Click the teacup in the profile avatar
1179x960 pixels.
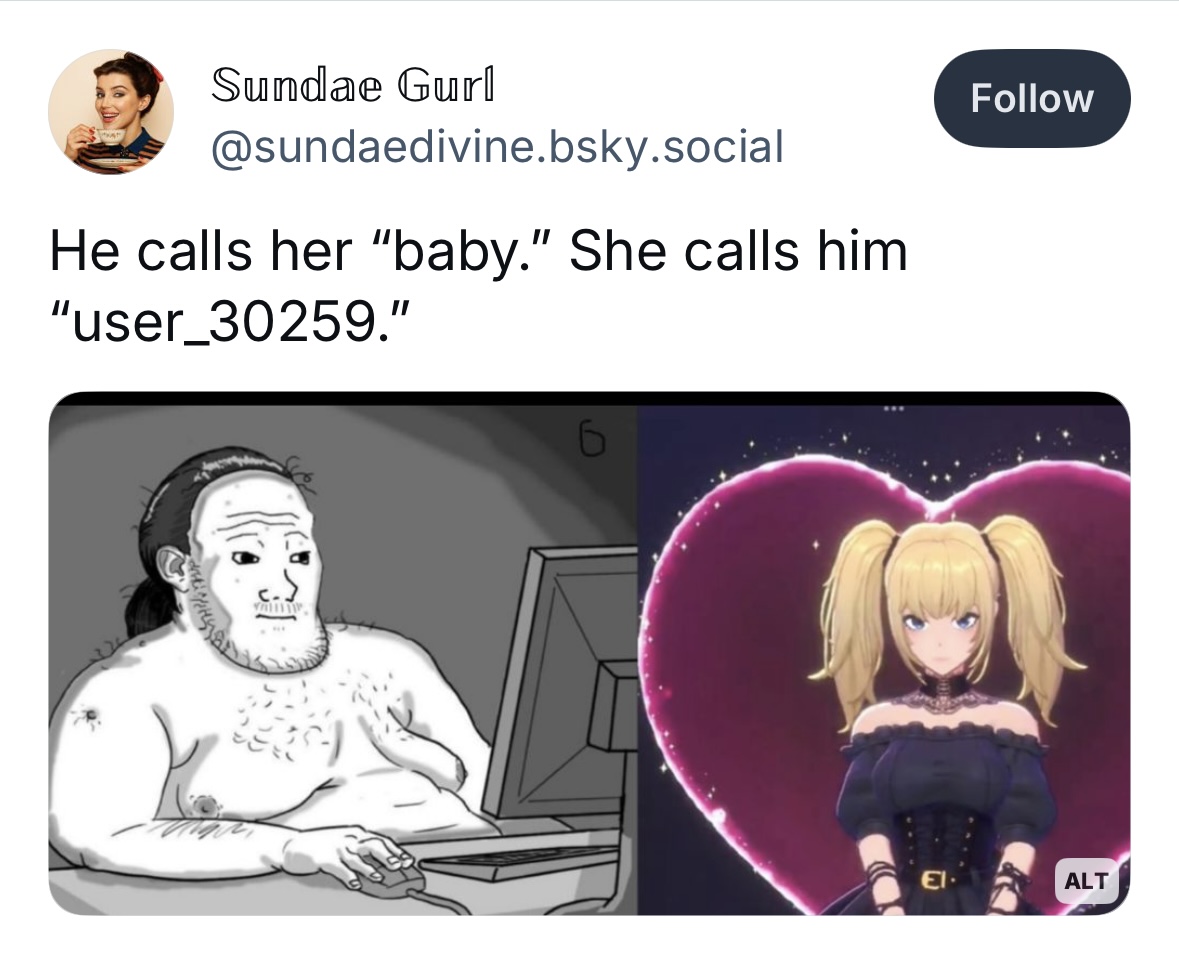point(110,135)
